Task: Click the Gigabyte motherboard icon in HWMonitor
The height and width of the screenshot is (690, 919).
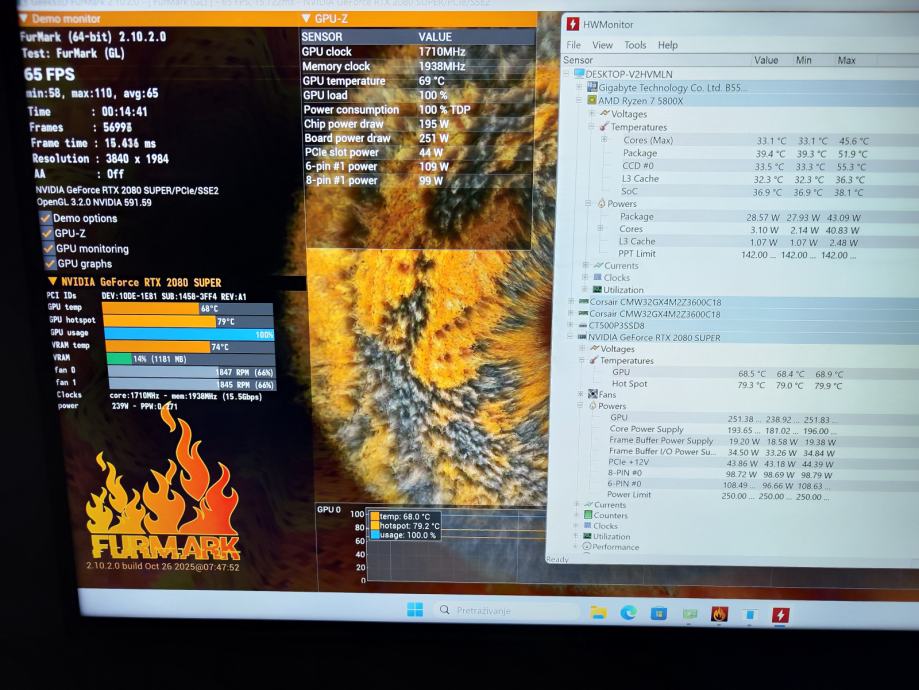Action: coord(592,87)
